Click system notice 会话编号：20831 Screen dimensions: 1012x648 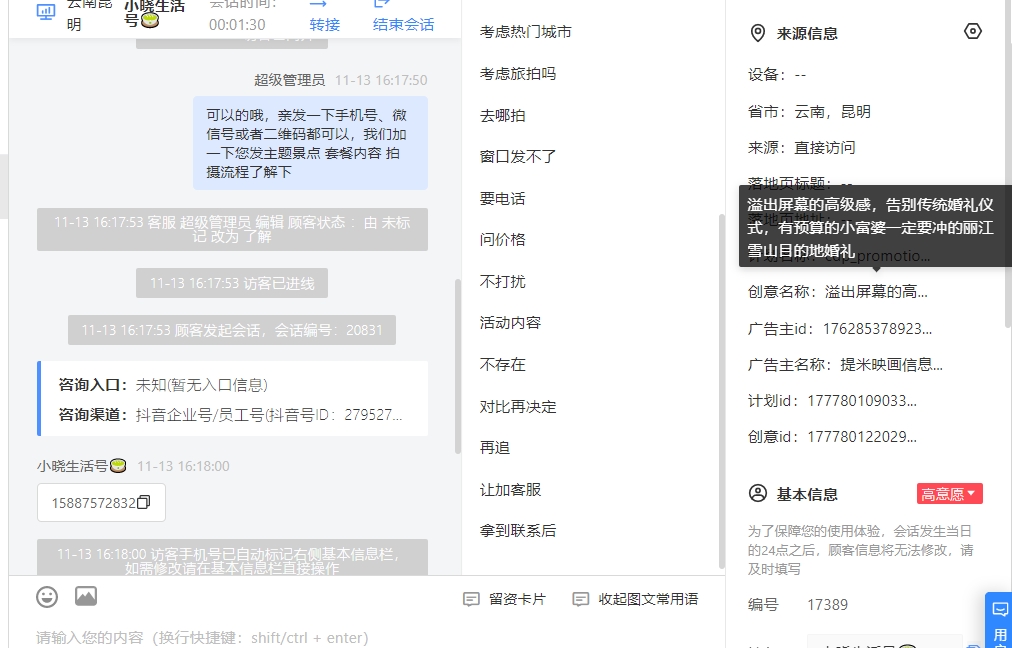232,330
